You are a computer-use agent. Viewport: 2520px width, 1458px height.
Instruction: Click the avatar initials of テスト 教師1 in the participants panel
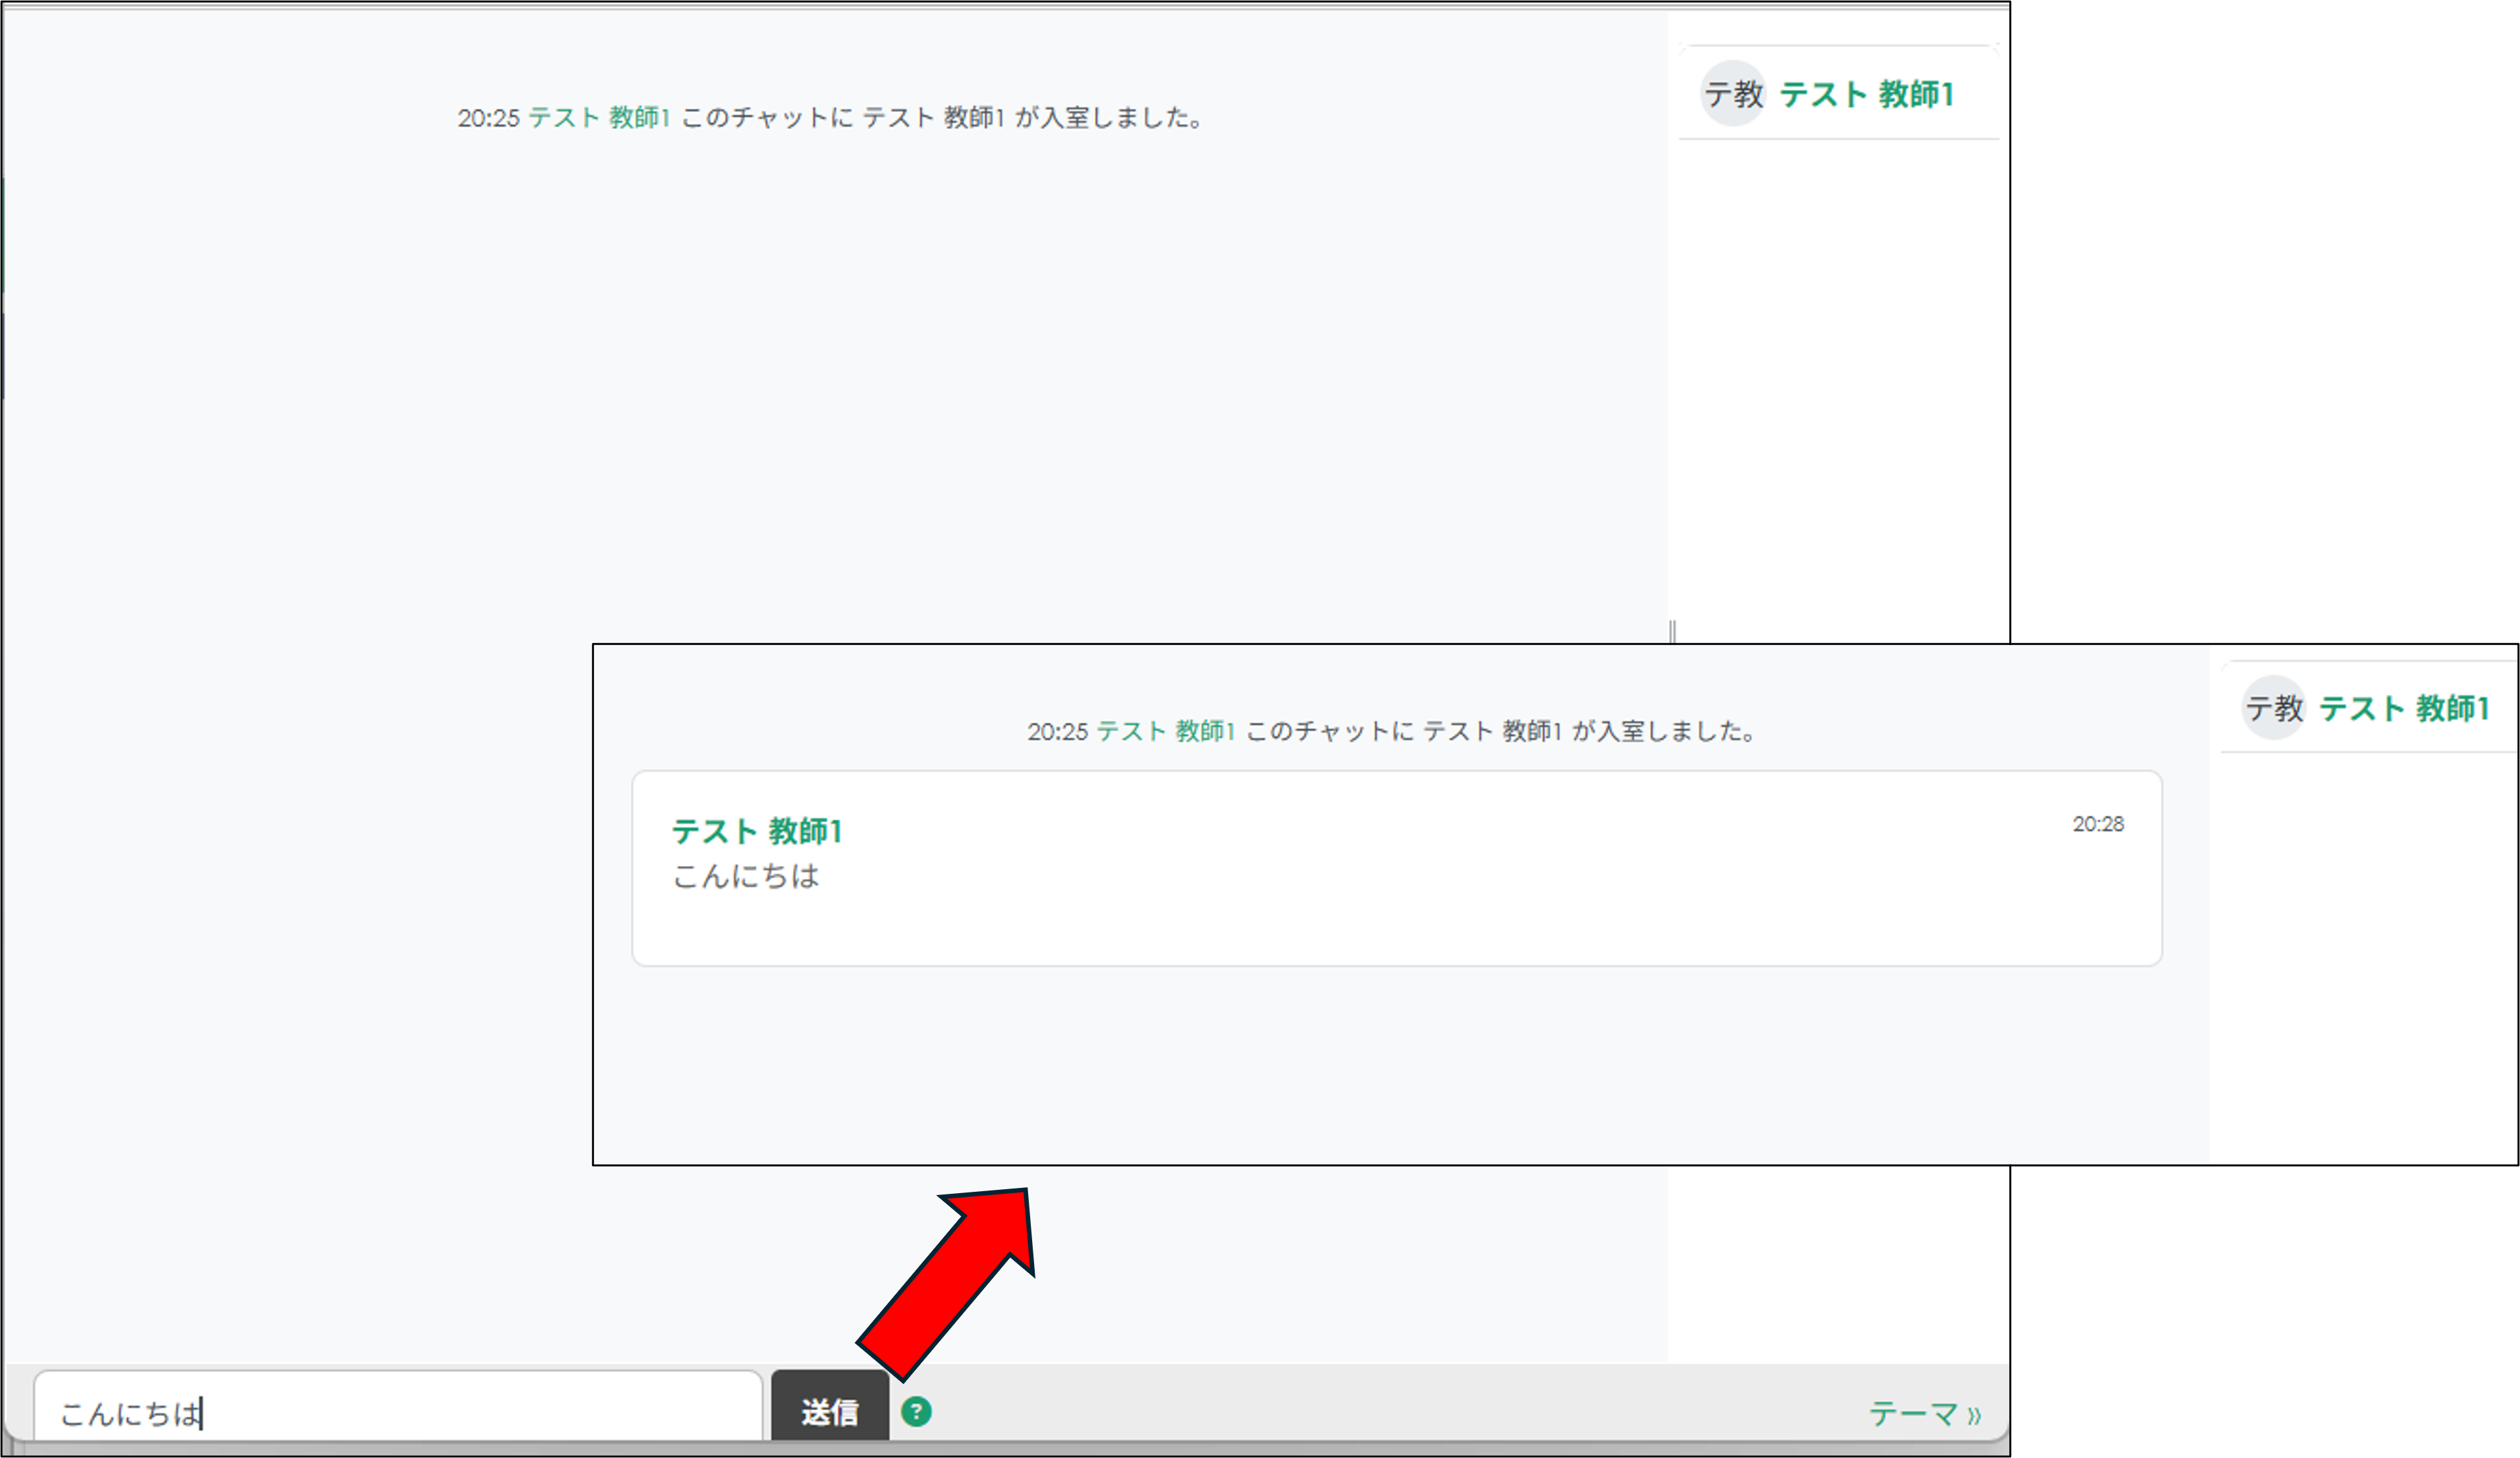tap(1732, 94)
